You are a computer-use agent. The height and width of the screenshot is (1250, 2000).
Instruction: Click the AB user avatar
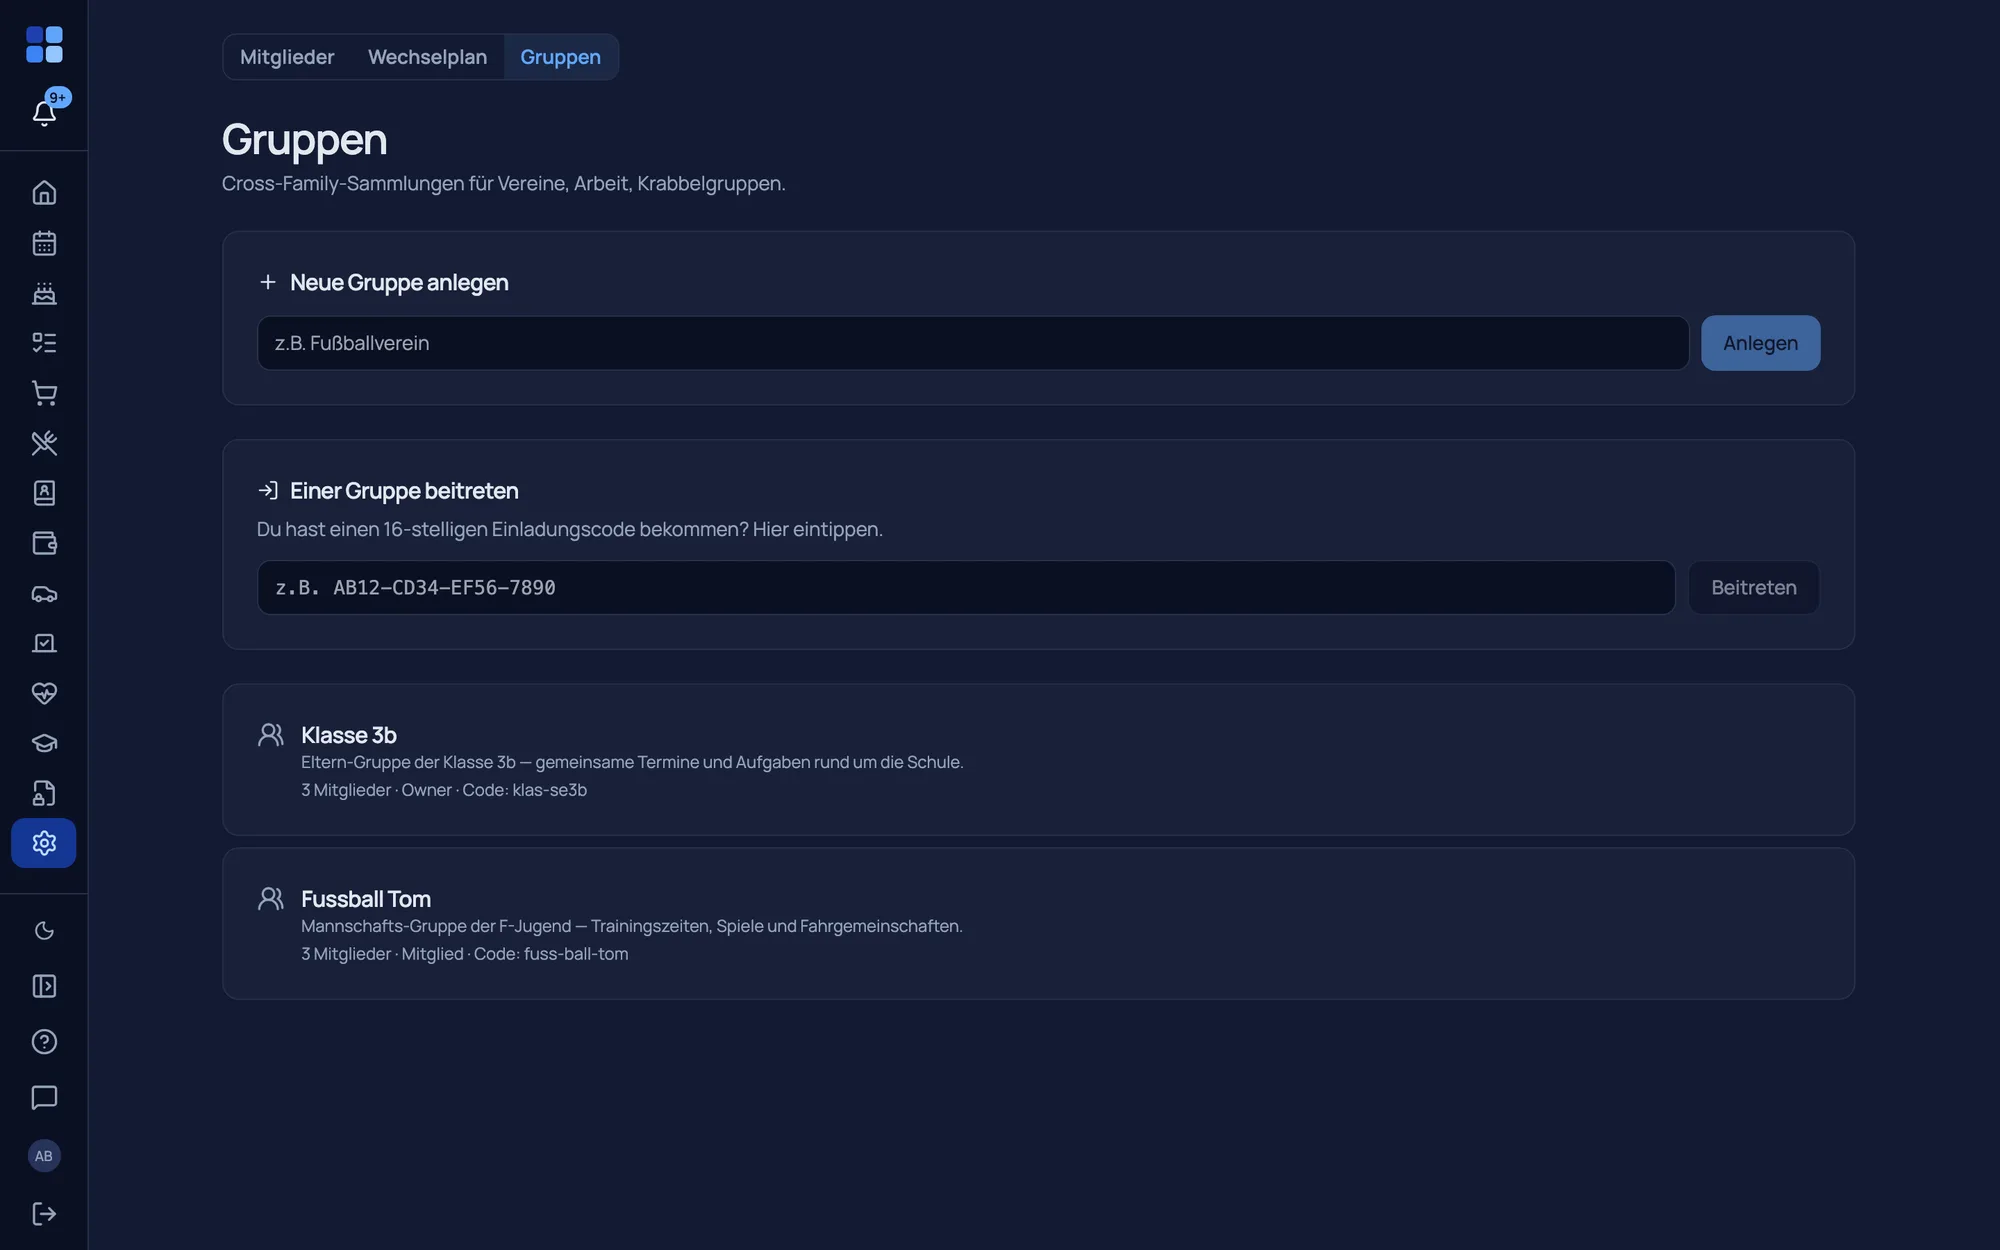[44, 1156]
